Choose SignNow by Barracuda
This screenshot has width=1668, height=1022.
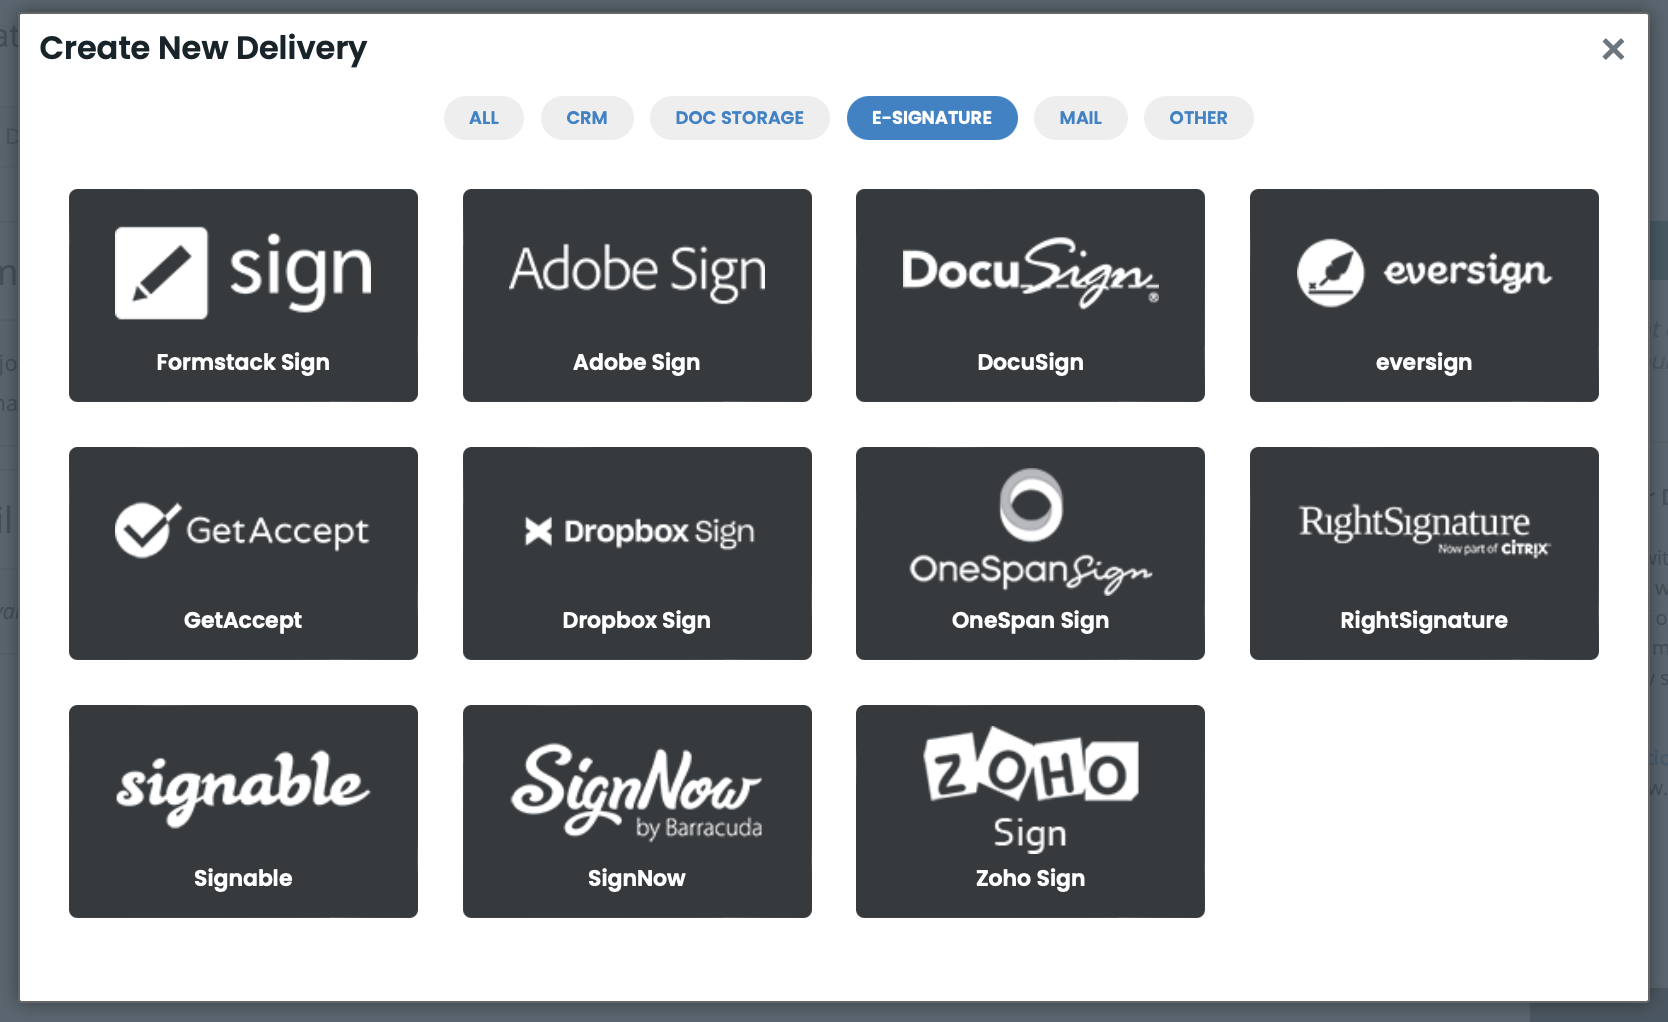pyautogui.click(x=637, y=811)
